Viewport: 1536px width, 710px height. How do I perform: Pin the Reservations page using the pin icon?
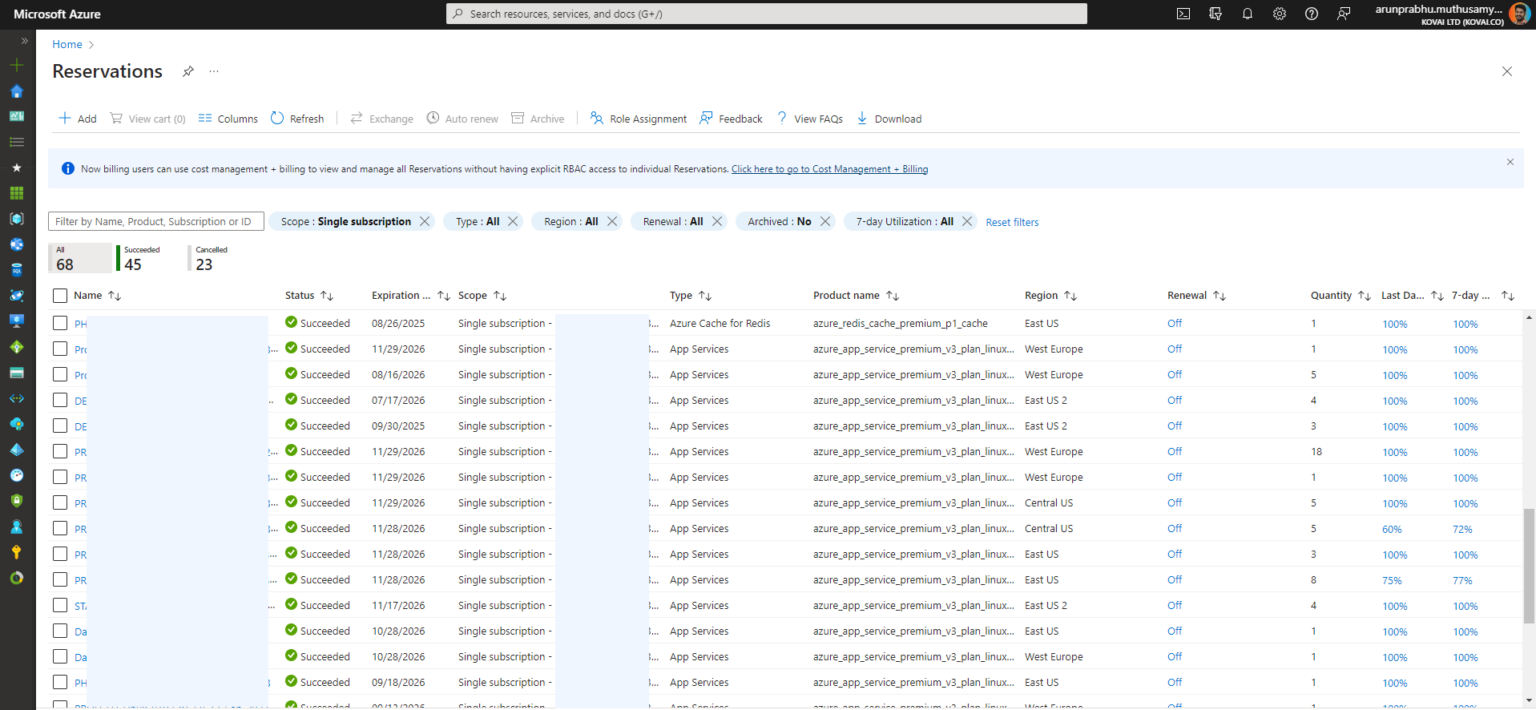click(188, 71)
